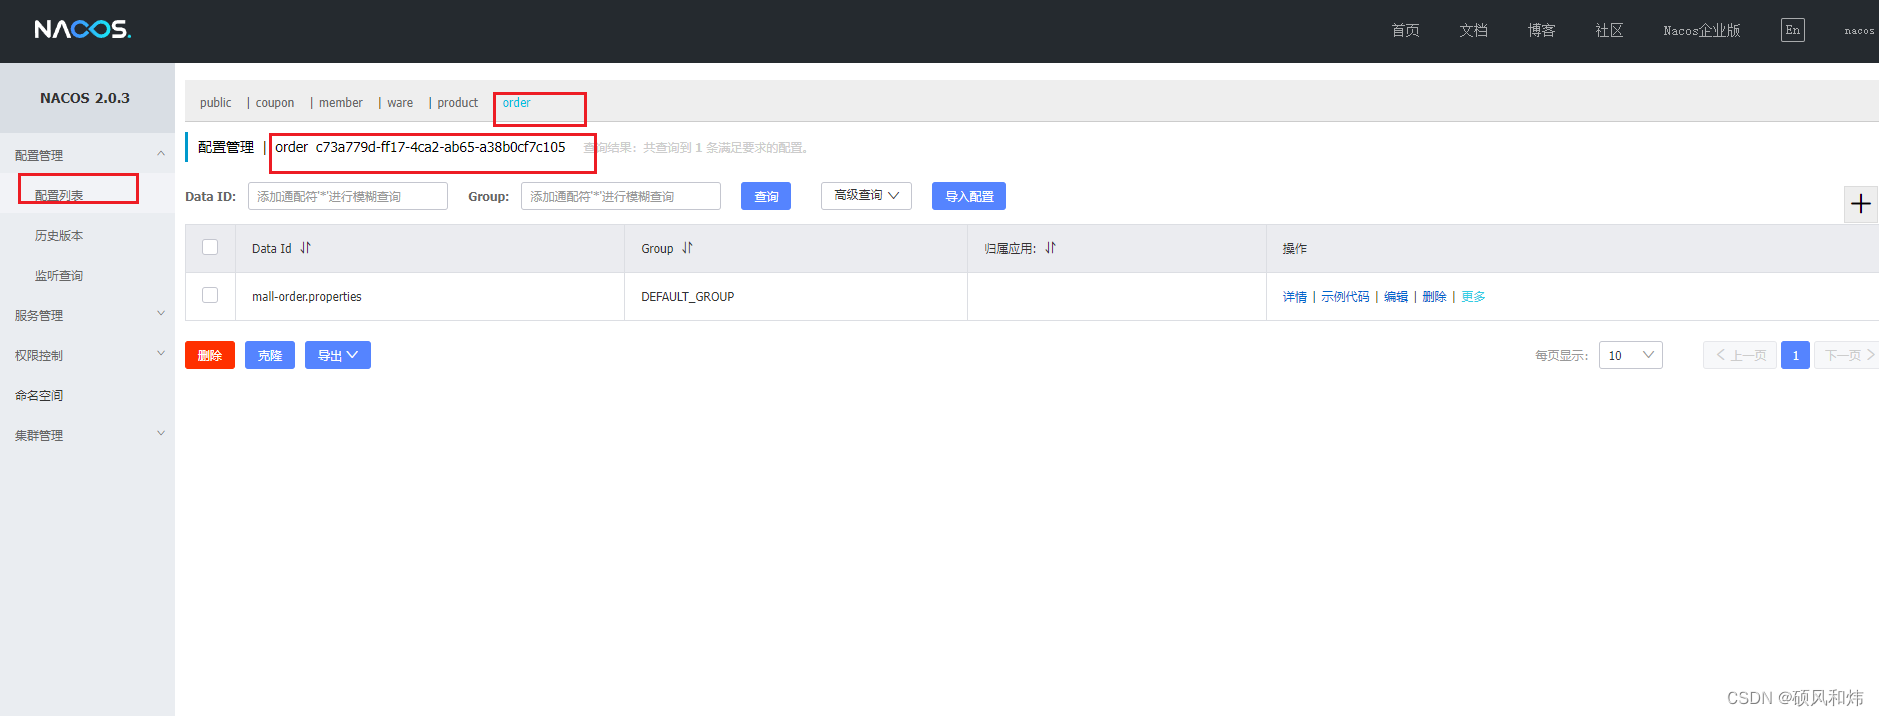Open 历史版本 in sidebar
The height and width of the screenshot is (716, 1879).
pos(59,235)
